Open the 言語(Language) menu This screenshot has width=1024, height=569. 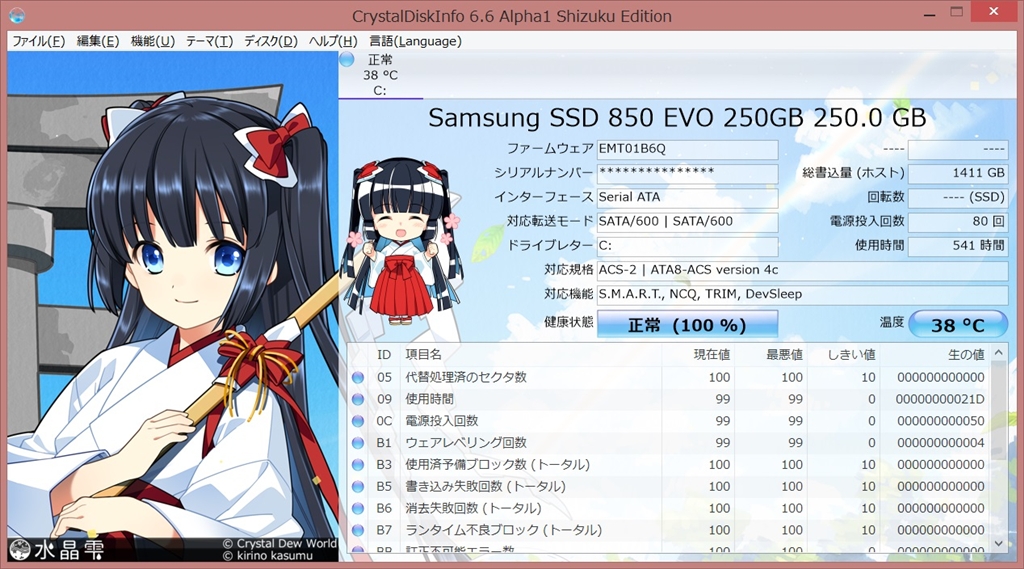pos(415,41)
